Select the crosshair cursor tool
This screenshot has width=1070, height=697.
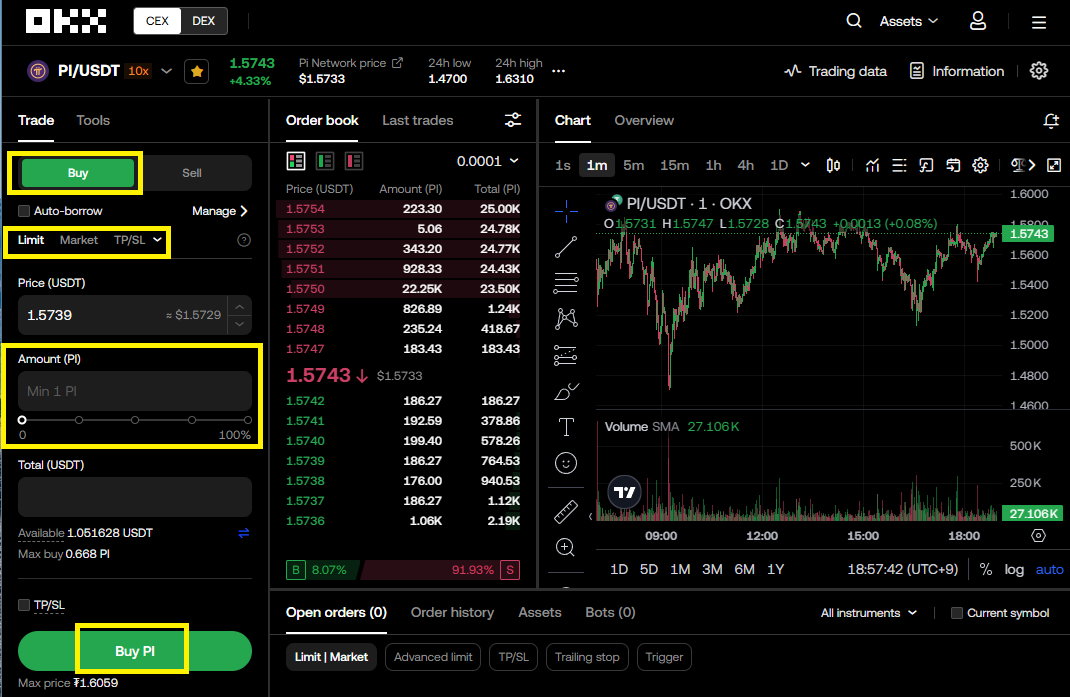tap(566, 212)
